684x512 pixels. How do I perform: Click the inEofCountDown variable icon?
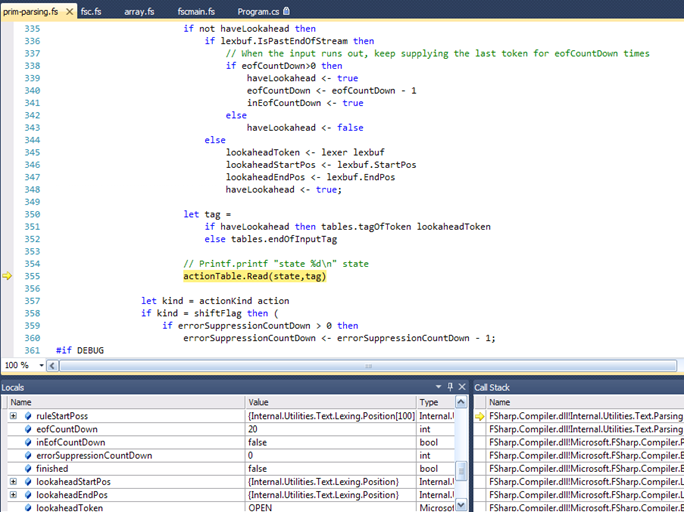point(28,442)
